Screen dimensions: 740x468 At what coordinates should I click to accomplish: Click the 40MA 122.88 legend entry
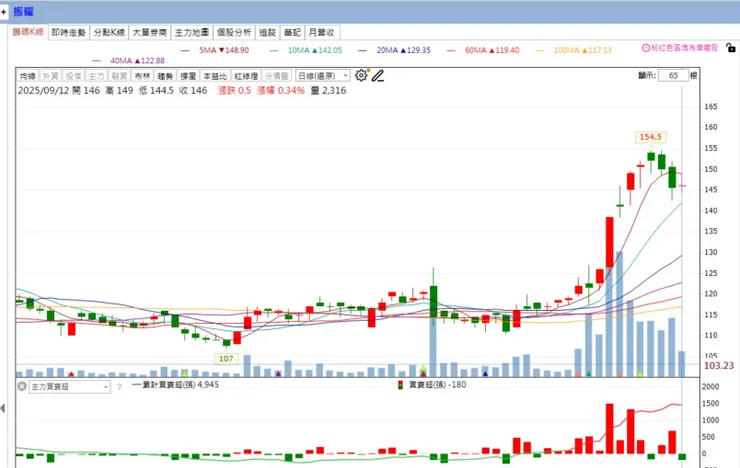click(x=129, y=60)
